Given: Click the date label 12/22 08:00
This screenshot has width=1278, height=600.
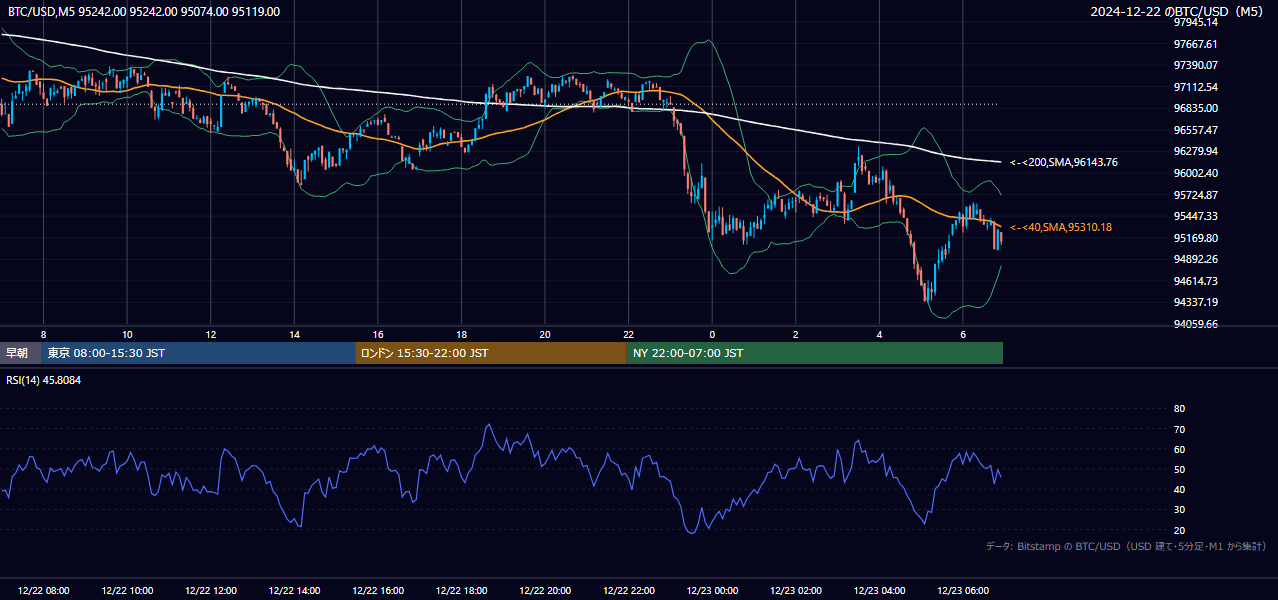Looking at the screenshot, I should [44, 591].
